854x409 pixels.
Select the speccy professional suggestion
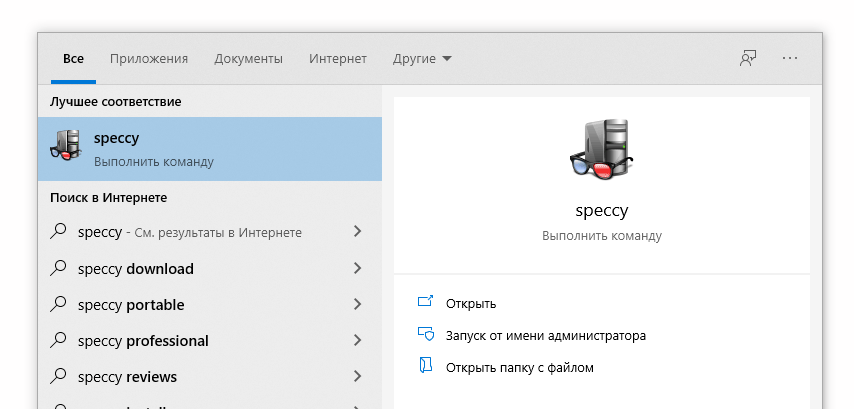210,341
